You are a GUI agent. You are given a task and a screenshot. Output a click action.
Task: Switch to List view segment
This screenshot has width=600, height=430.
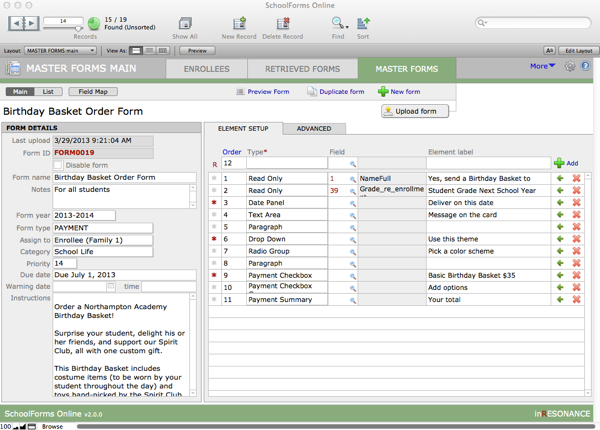click(48, 92)
